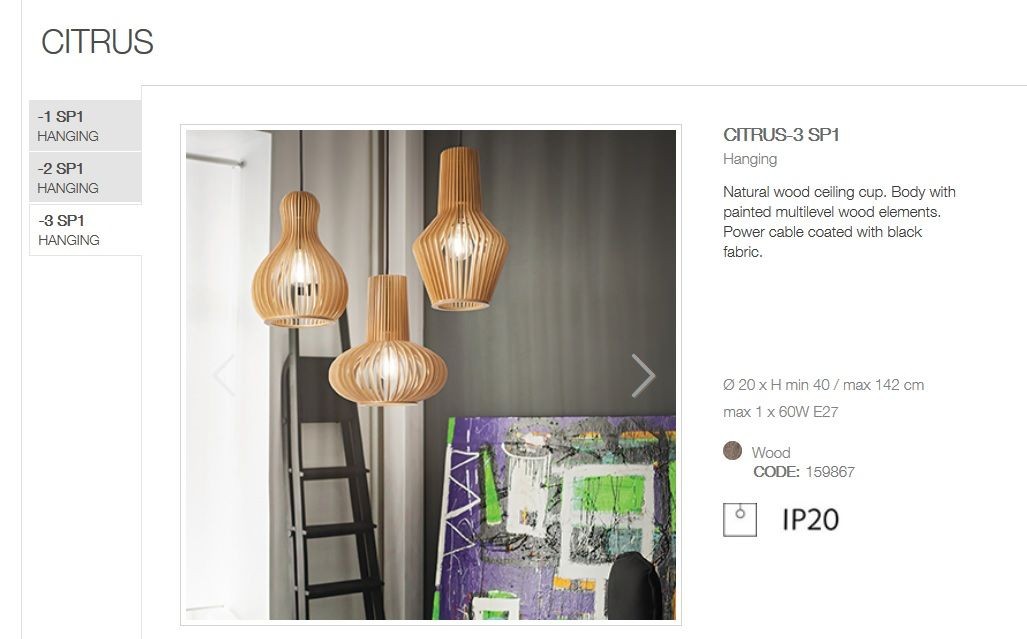Viewport: 1027px width, 639px height.
Task: Show the next product photo with right chevron
Action: tap(643, 375)
